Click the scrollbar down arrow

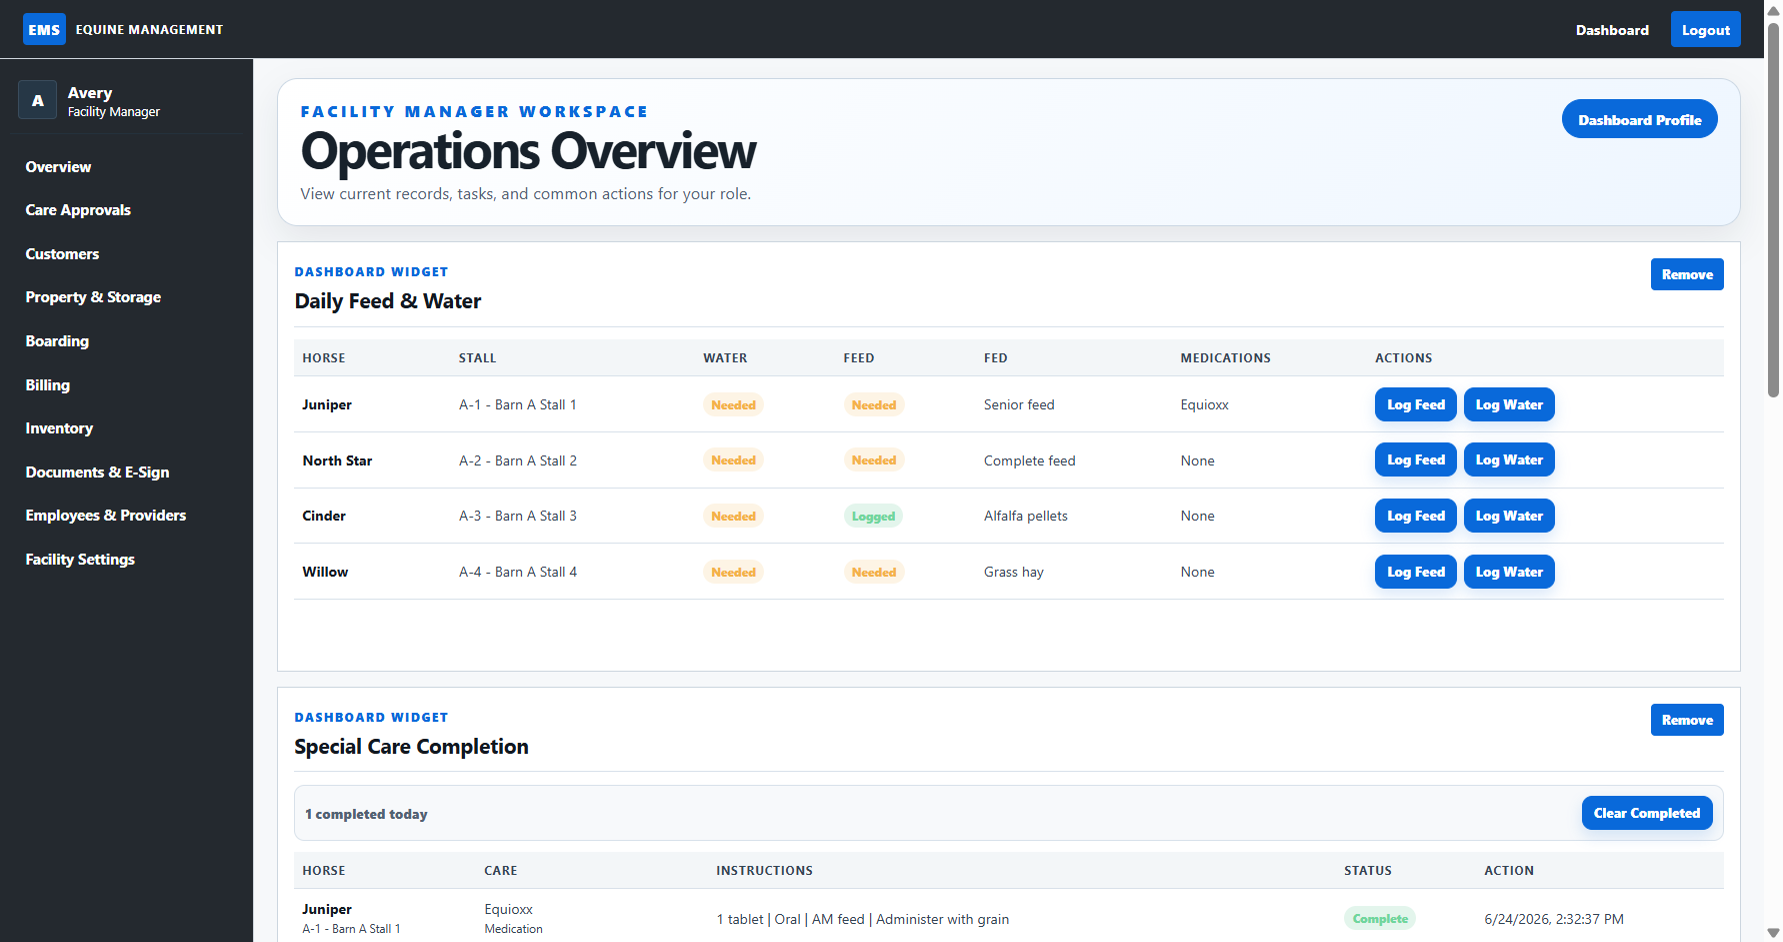click(x=1773, y=932)
